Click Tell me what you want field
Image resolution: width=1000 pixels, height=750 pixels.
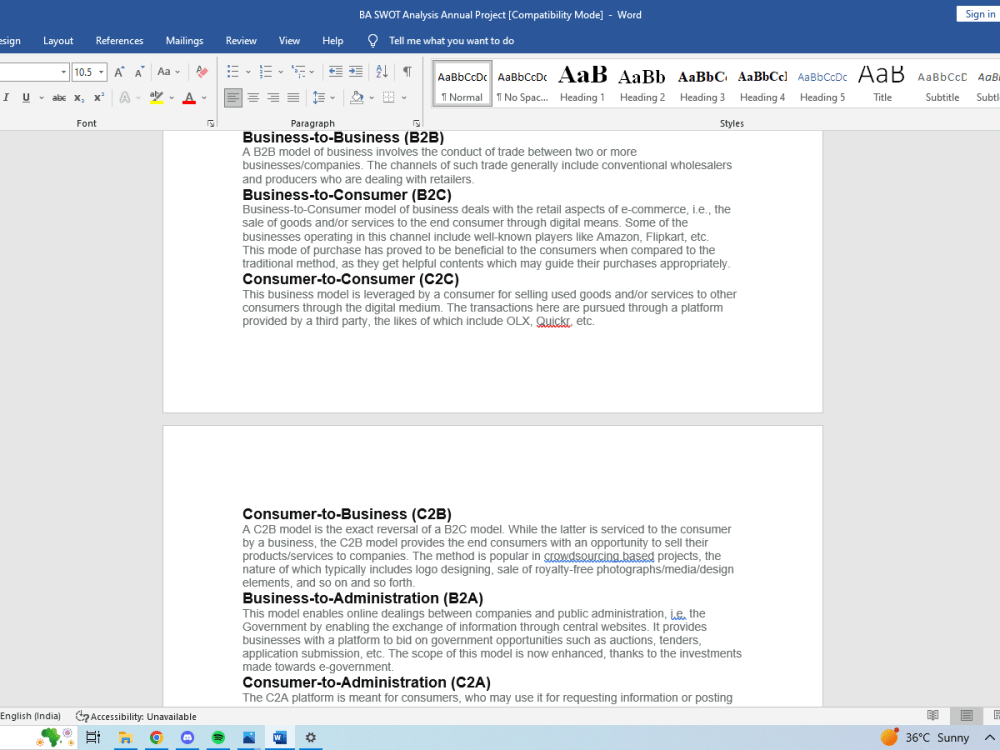point(451,41)
